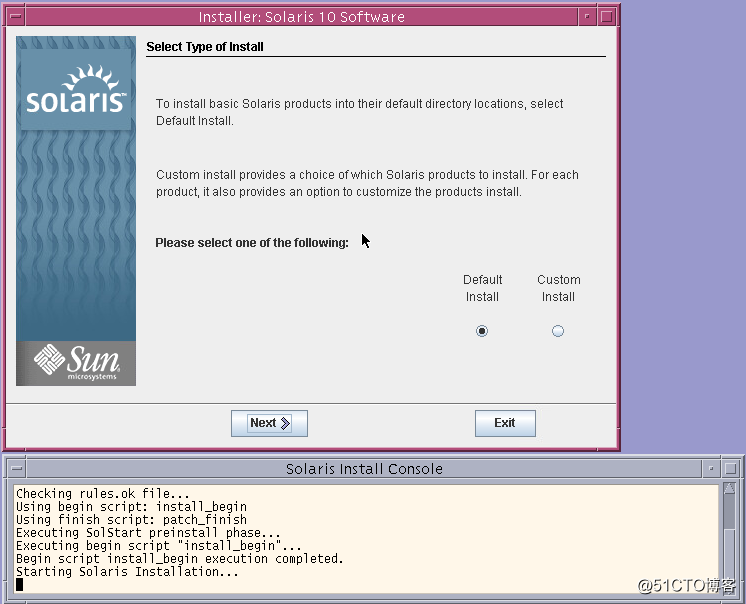Click the 'Custom Install' label
Viewport: 746px width, 604px height.
559,288
